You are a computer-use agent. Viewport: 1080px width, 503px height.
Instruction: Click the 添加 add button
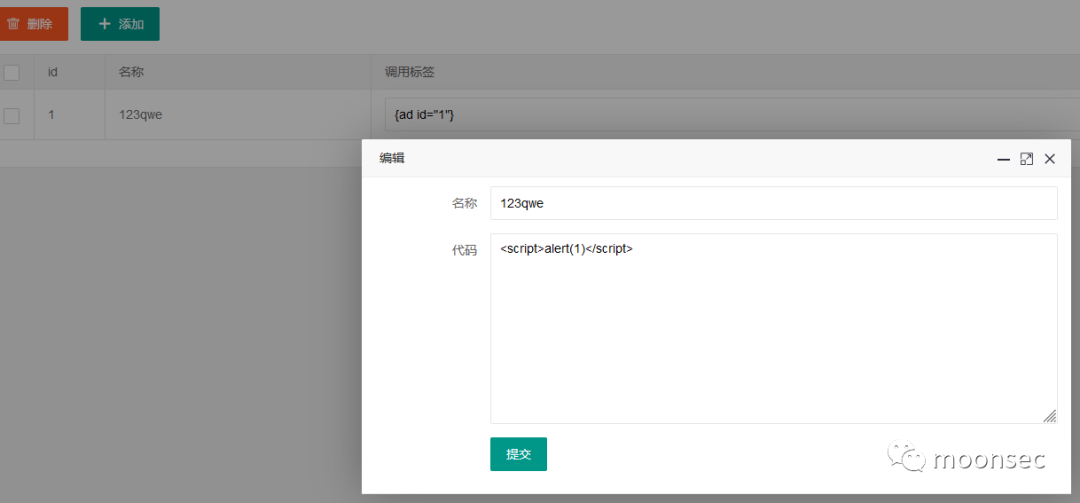point(120,24)
